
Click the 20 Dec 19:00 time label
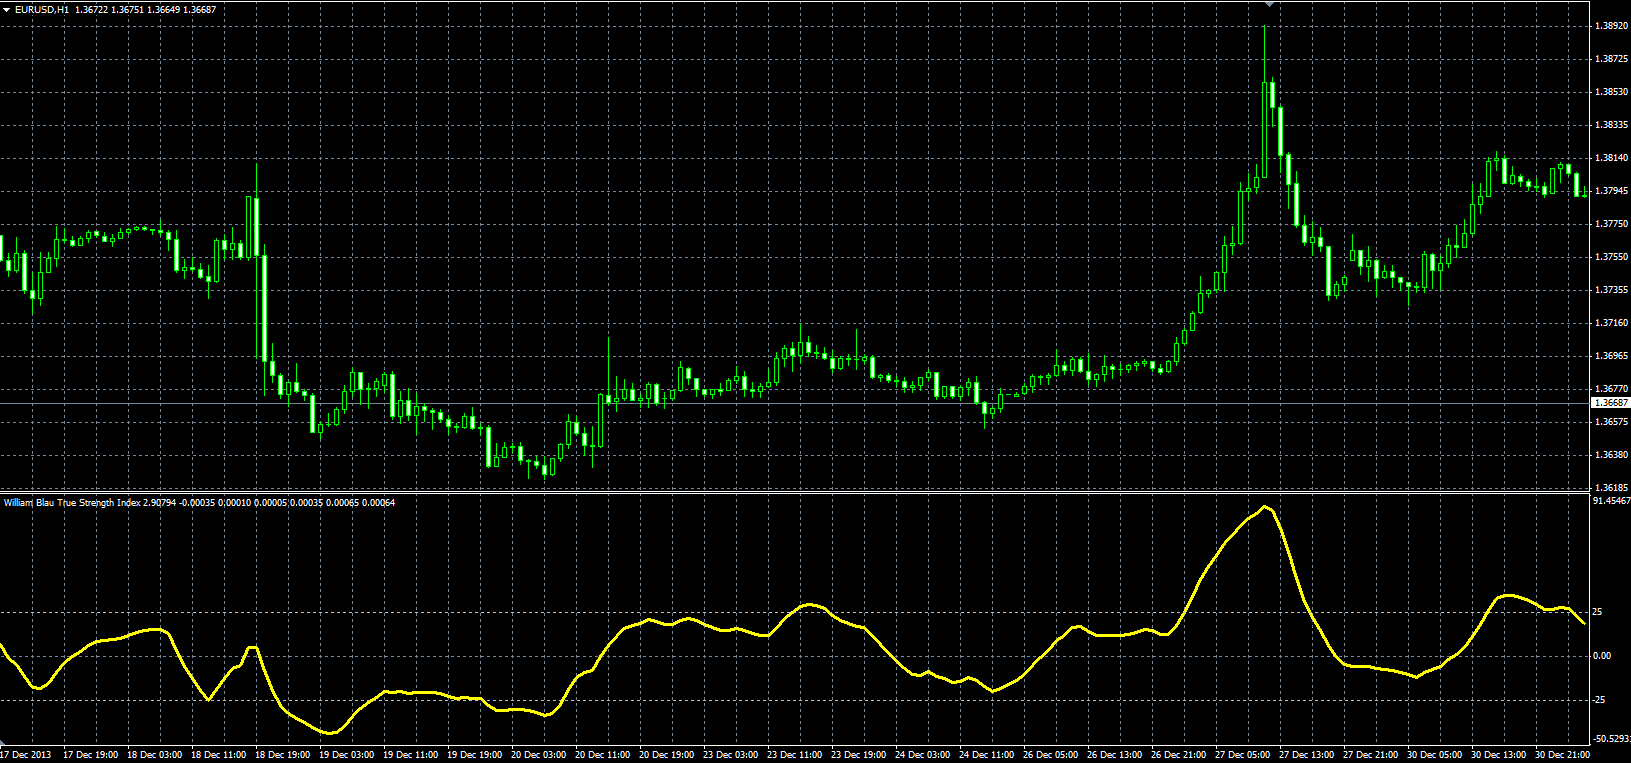click(667, 754)
